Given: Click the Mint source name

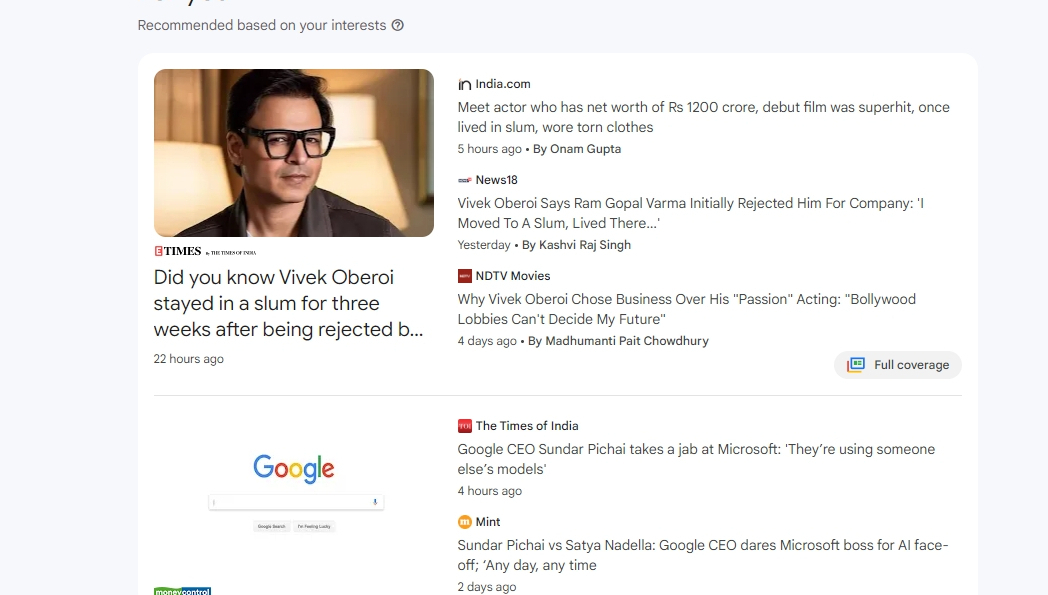Looking at the screenshot, I should point(488,522).
